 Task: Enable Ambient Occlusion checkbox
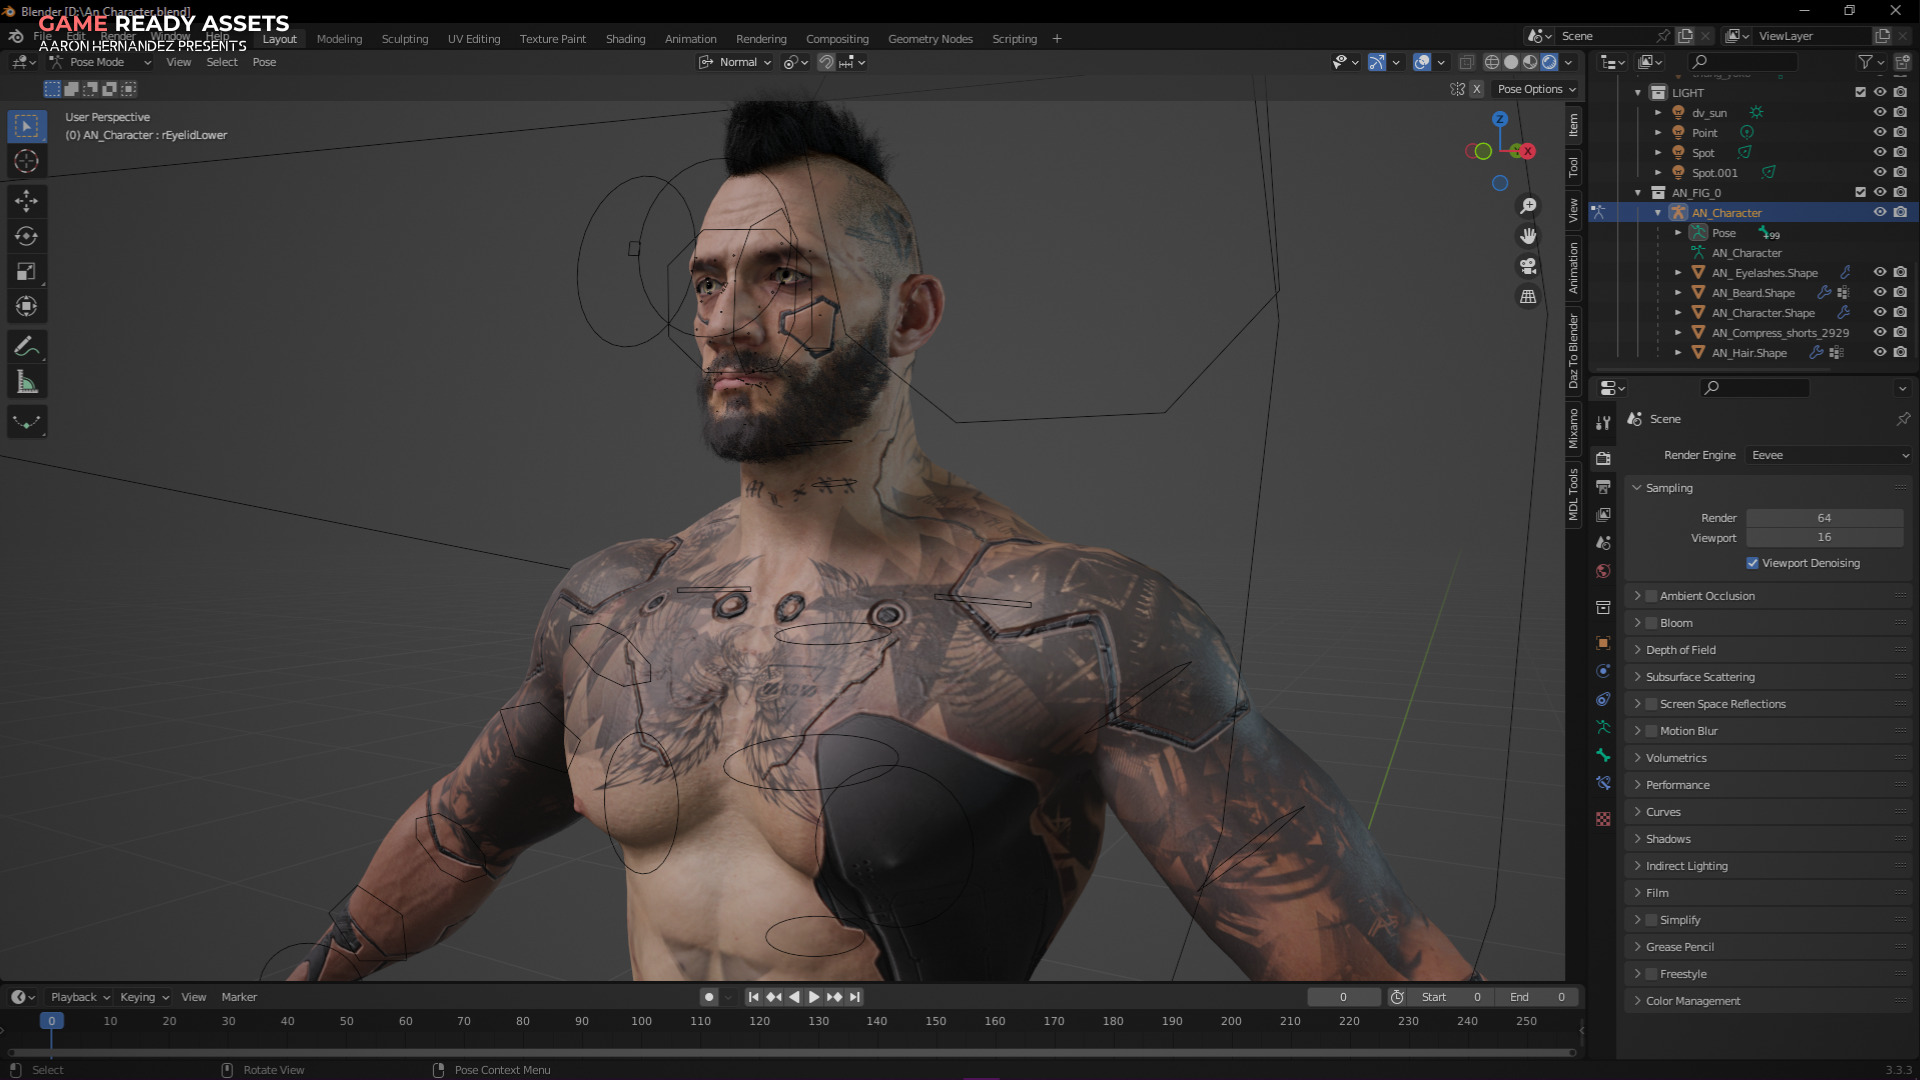pos(1651,596)
